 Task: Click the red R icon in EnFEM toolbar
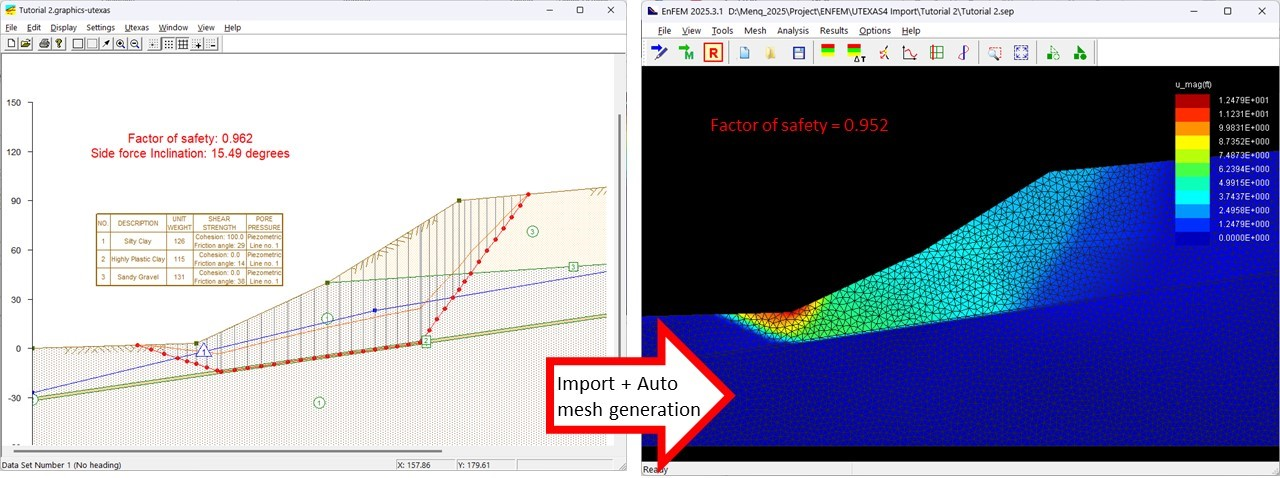(x=713, y=53)
